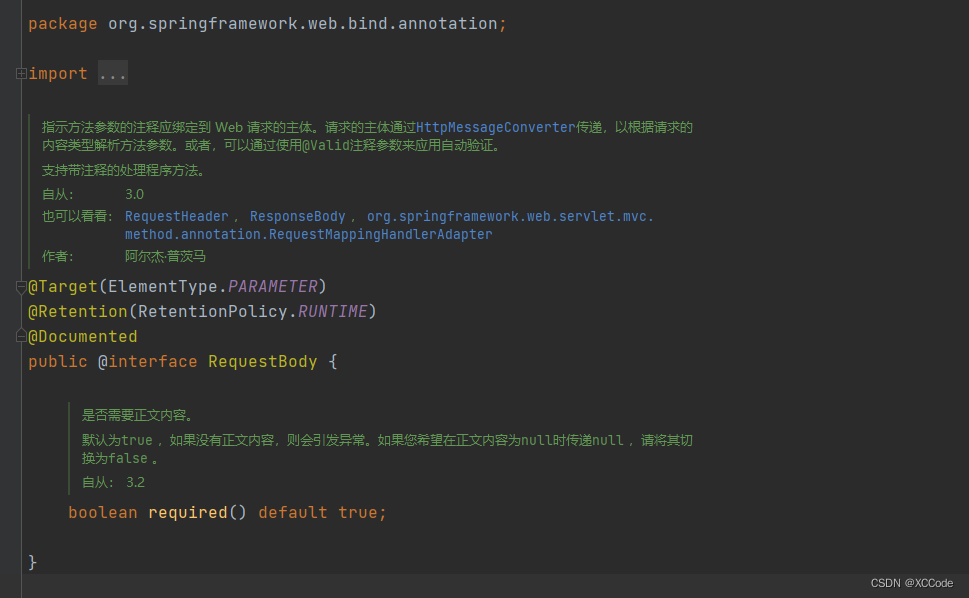Image resolution: width=969 pixels, height=598 pixels.
Task: Click the closing brace of the interface
Action: pos(33,562)
